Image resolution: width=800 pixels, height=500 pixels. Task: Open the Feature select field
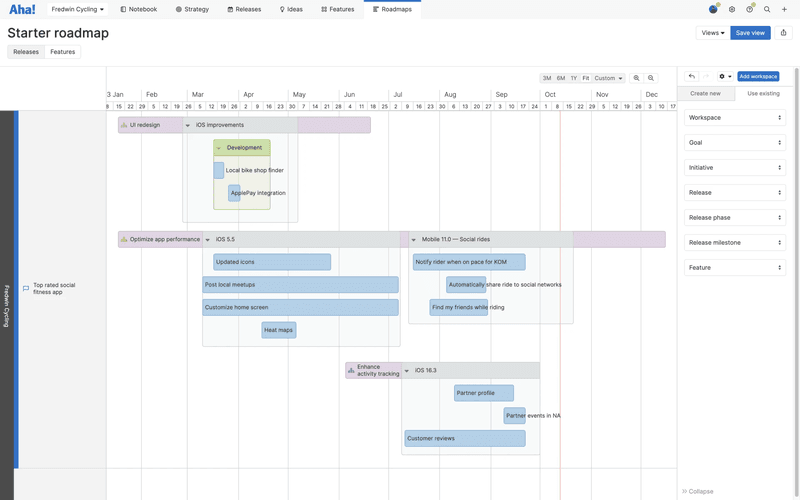click(x=735, y=268)
